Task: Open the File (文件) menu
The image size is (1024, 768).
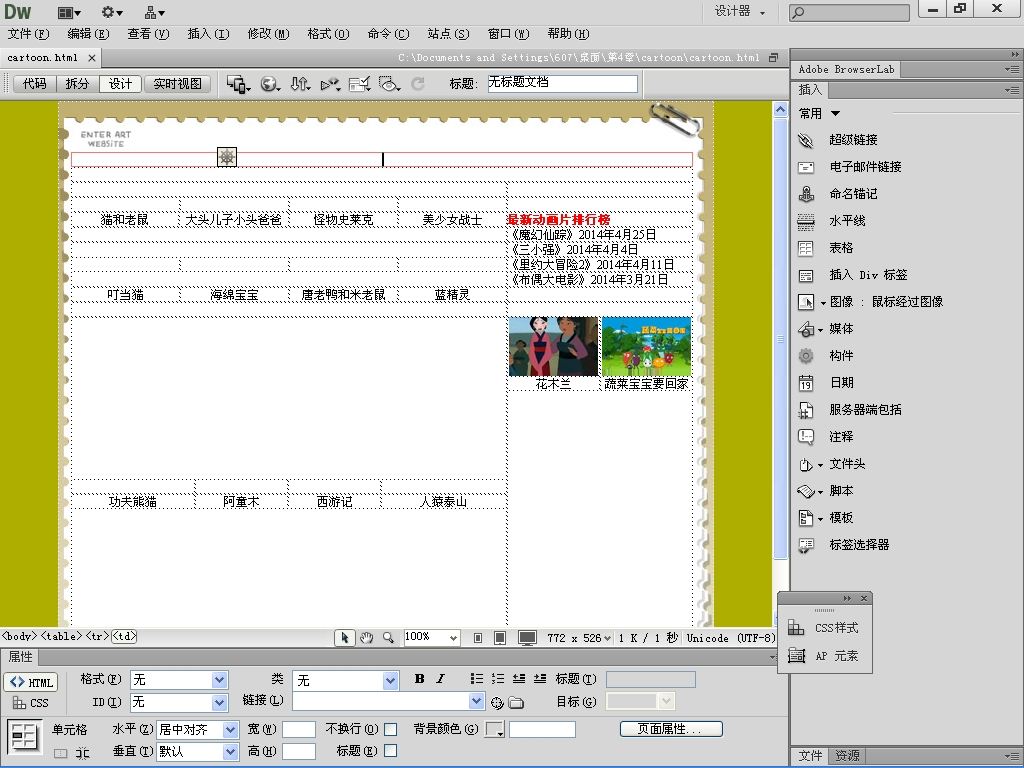Action: 28,34
